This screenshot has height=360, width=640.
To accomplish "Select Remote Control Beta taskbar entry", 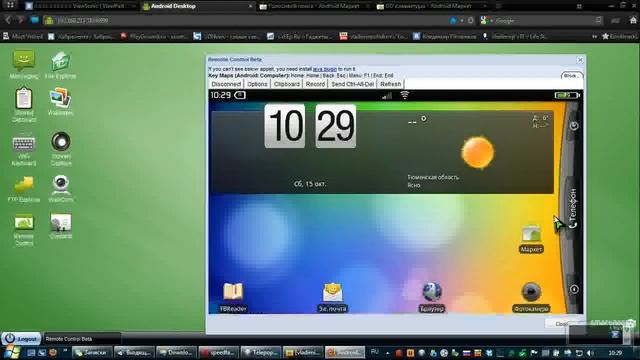I will tap(82, 339).
